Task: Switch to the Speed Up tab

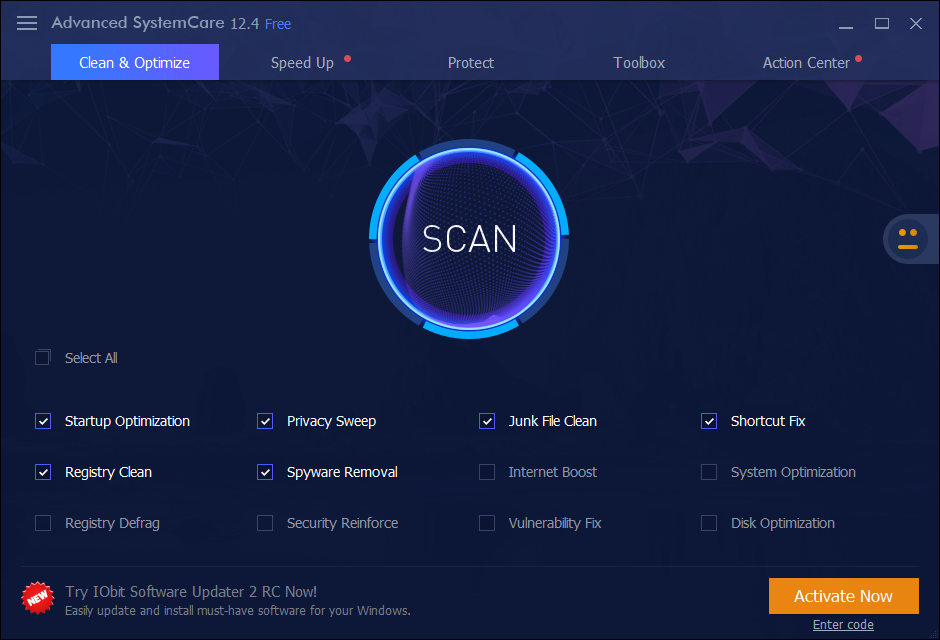Action: coord(302,63)
